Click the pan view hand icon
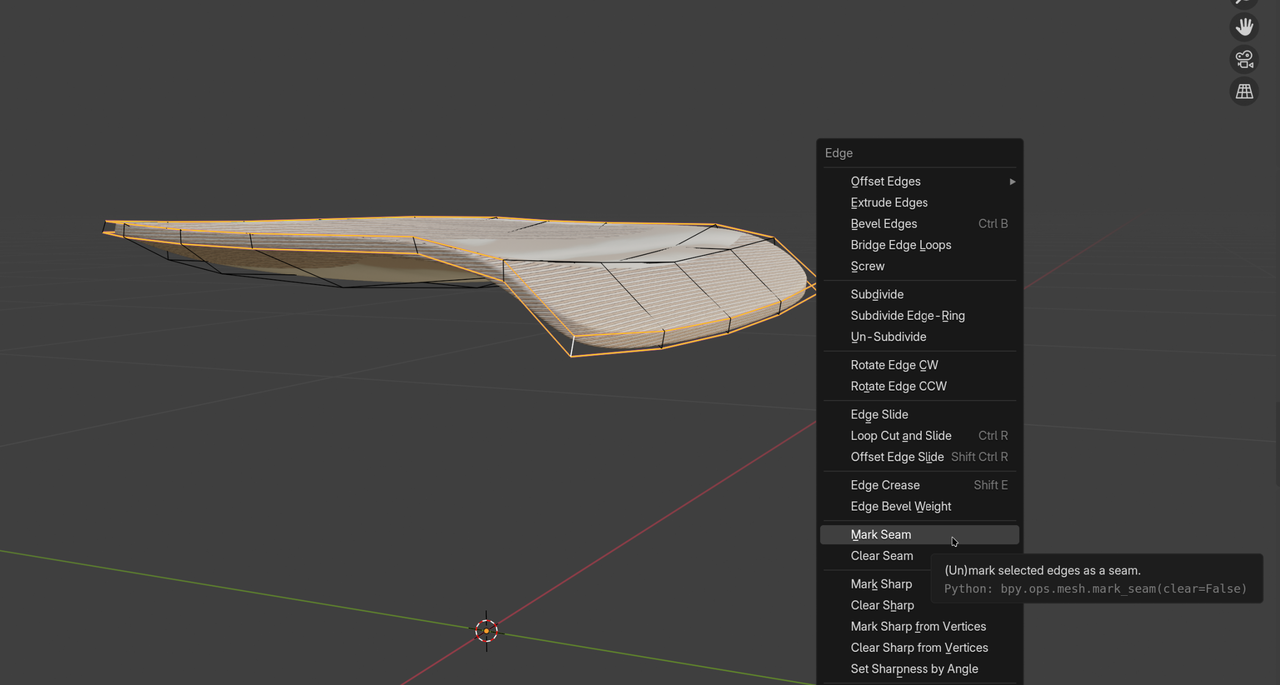This screenshot has height=685, width=1280. (x=1244, y=27)
